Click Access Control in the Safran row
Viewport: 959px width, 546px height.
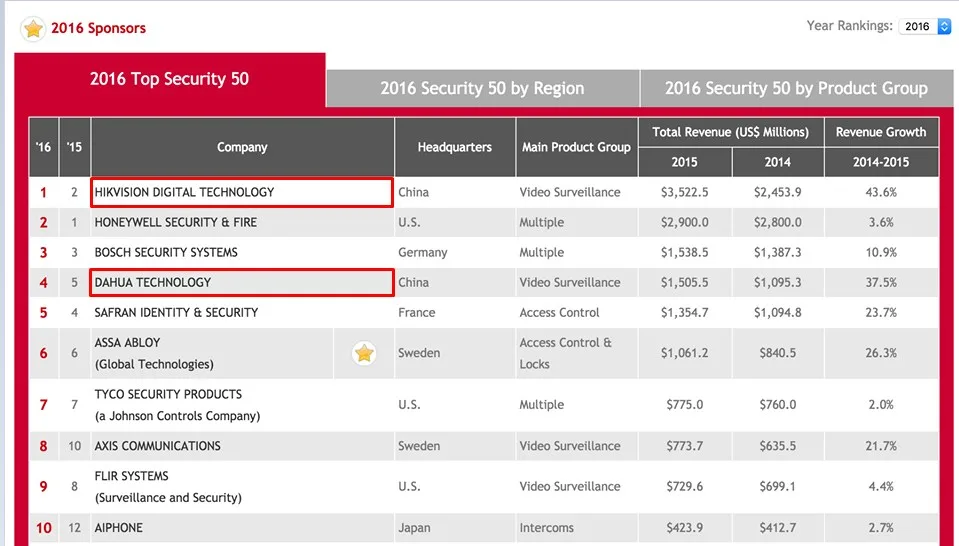(559, 312)
